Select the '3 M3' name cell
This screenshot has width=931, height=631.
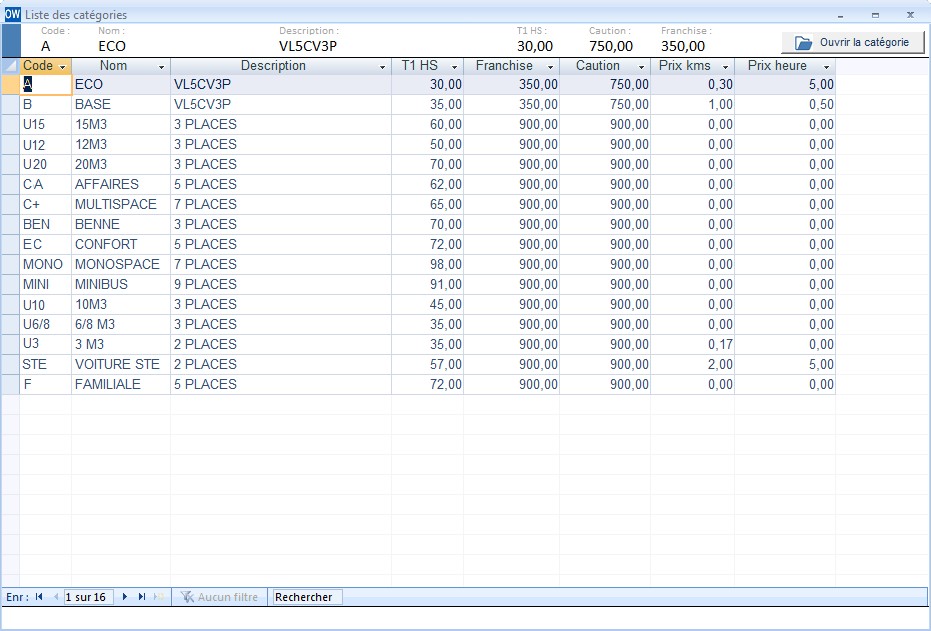click(121, 344)
